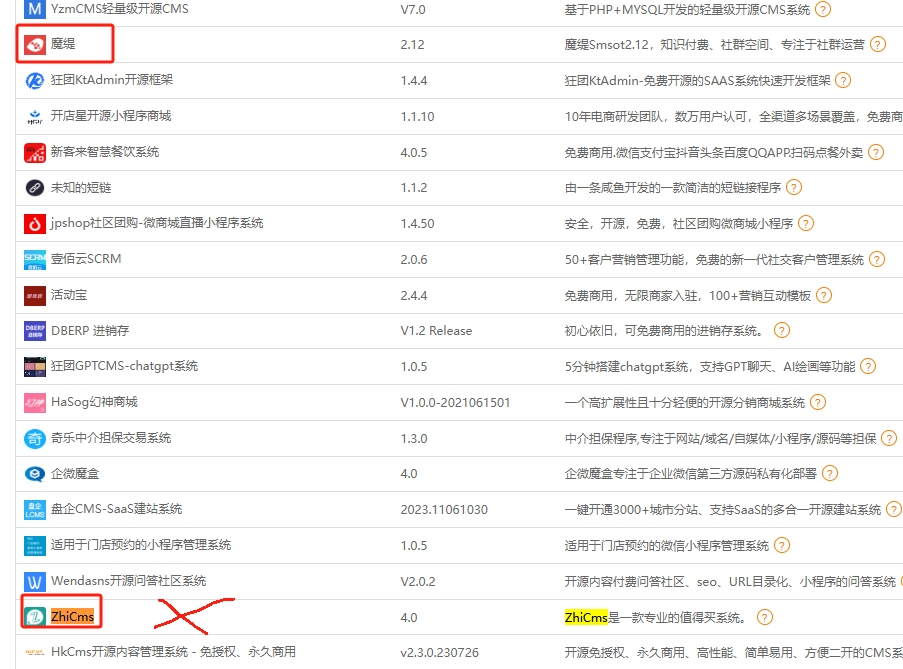Open help icon for ZhiCms description
The height and width of the screenshot is (669, 903).
point(764,617)
